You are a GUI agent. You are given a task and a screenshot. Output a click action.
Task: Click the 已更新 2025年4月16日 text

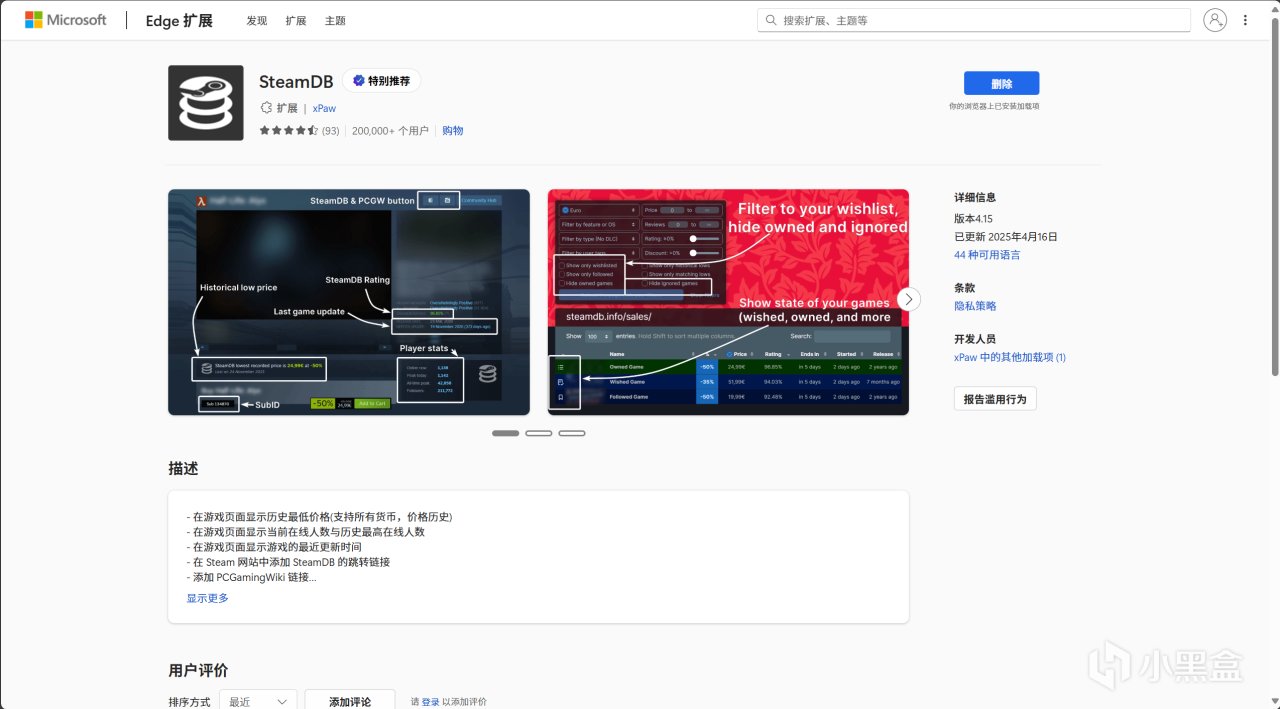[1006, 237]
